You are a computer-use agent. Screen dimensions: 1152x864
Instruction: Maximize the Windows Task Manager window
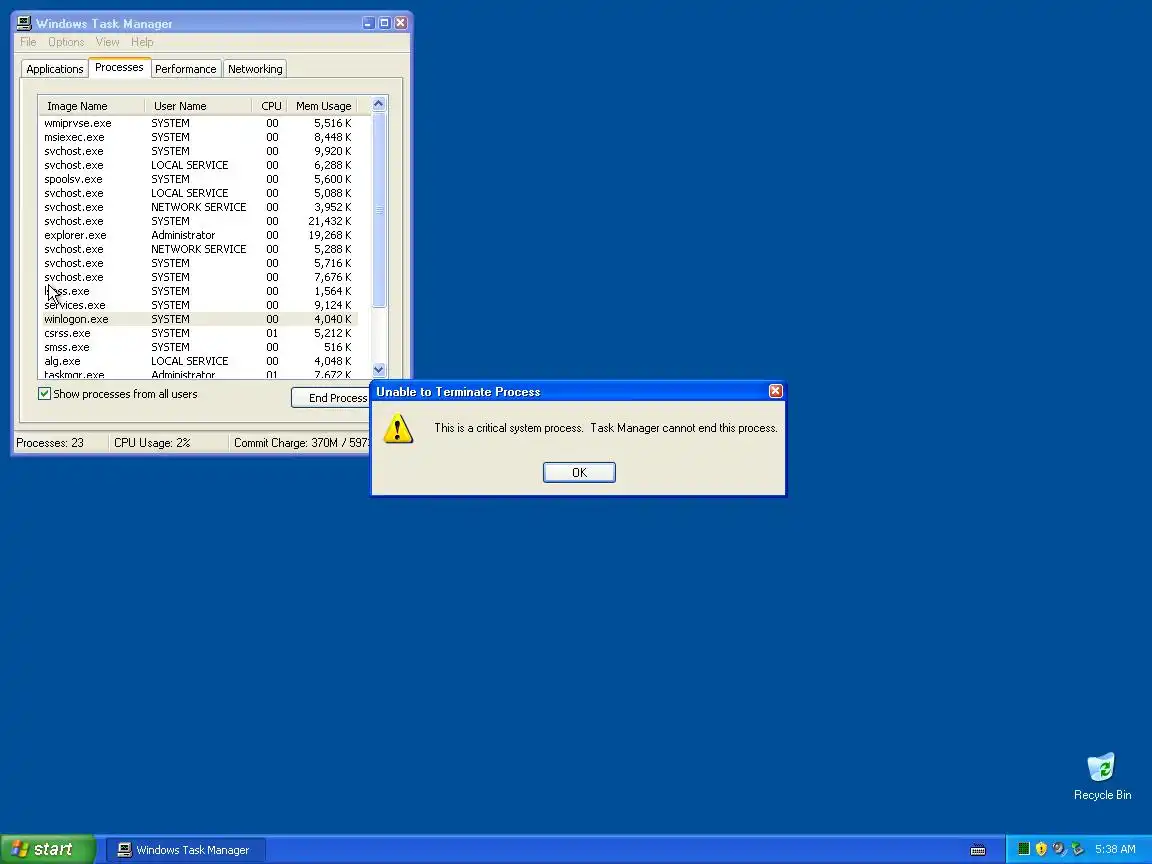point(384,23)
